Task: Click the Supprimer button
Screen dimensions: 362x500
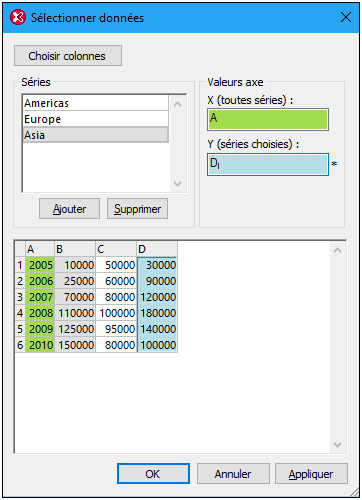Action: click(x=137, y=209)
